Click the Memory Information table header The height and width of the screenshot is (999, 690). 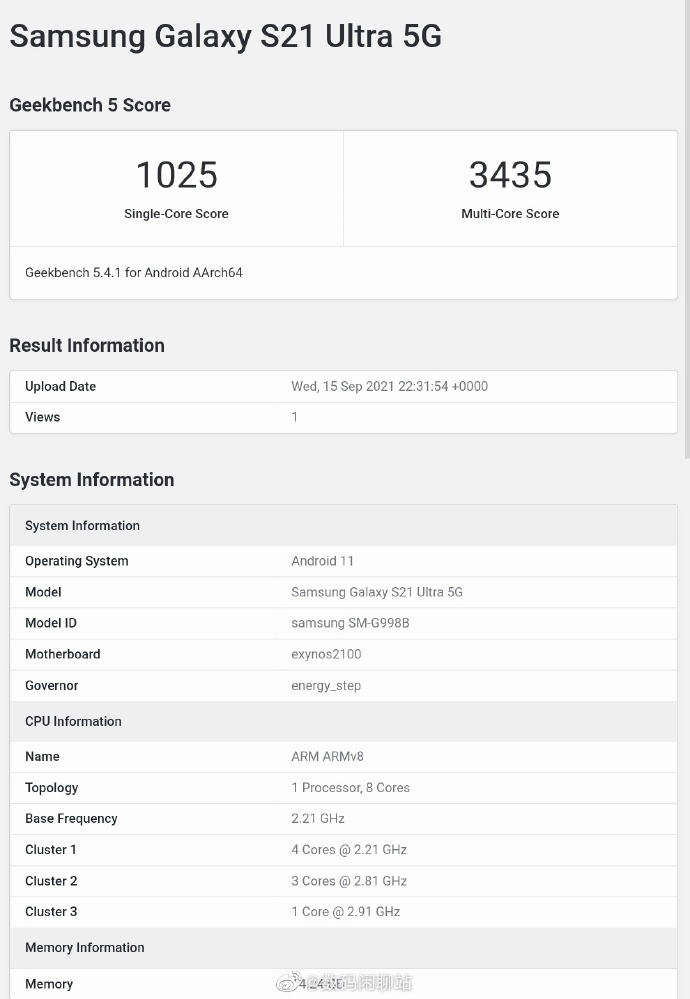tap(343, 947)
